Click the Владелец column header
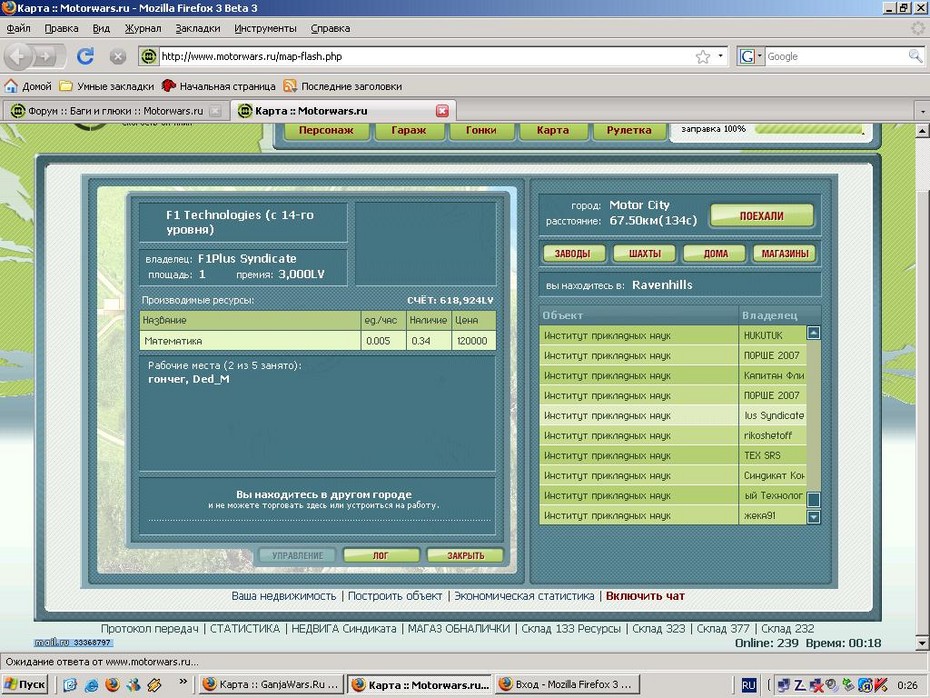The width and height of the screenshot is (930, 698). pos(779,315)
